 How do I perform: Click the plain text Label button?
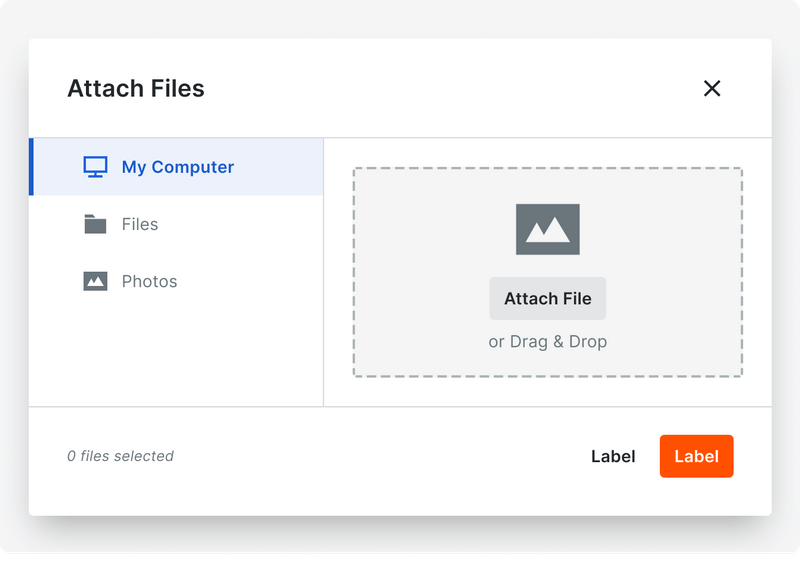[x=613, y=456]
